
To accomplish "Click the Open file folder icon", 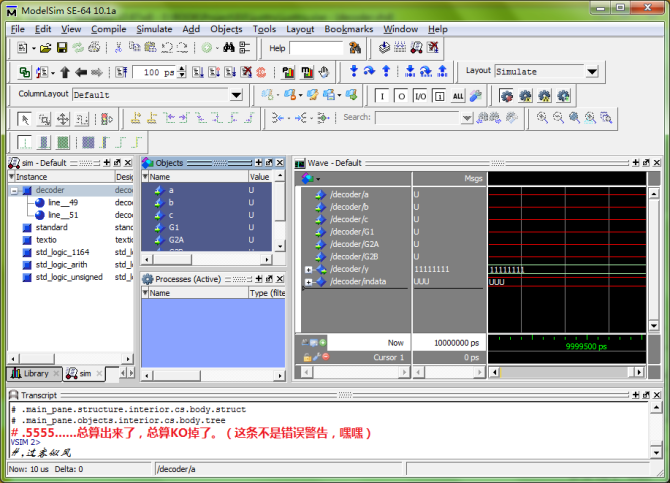I will point(45,48).
